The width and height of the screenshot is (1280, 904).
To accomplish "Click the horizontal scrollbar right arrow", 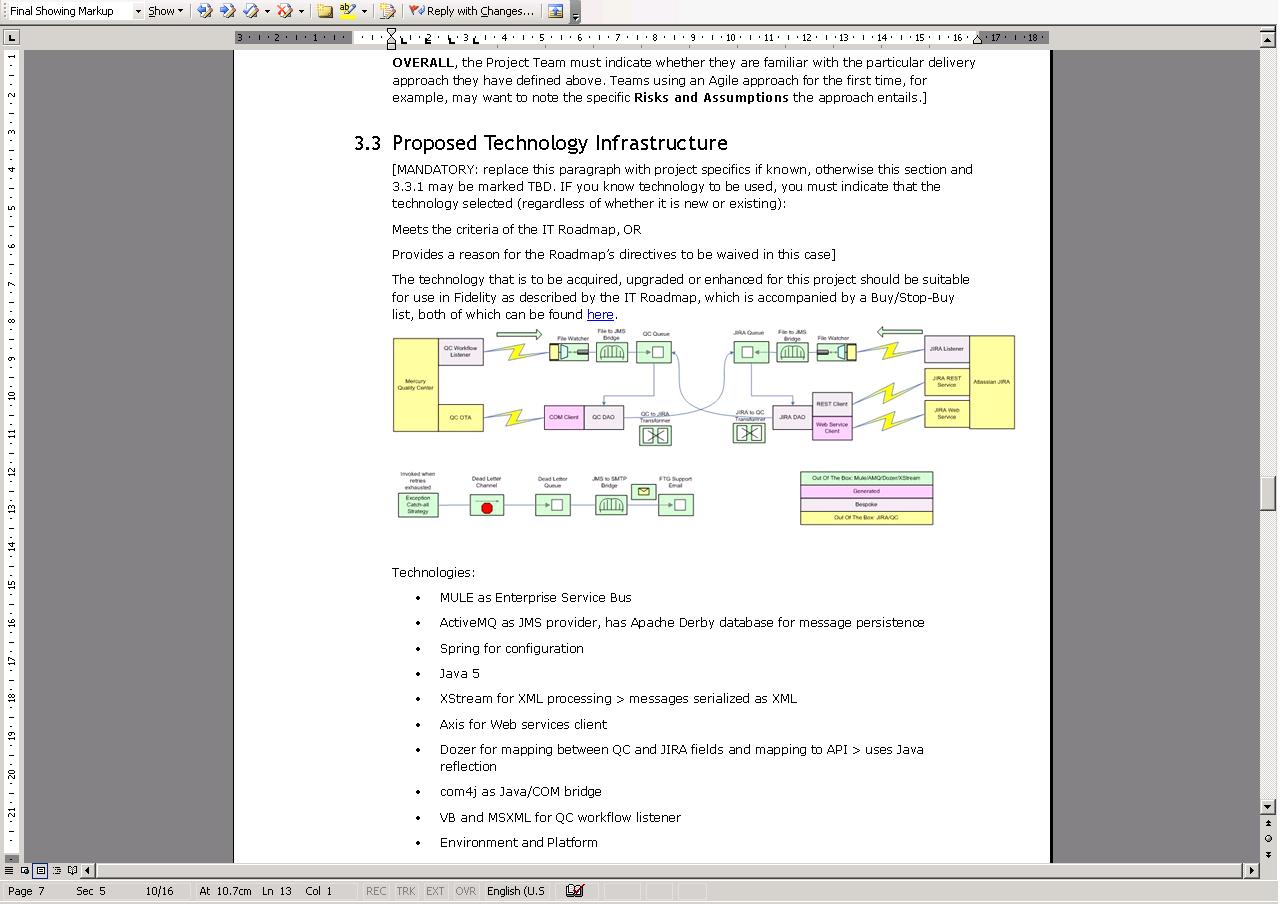I will tap(1251, 870).
